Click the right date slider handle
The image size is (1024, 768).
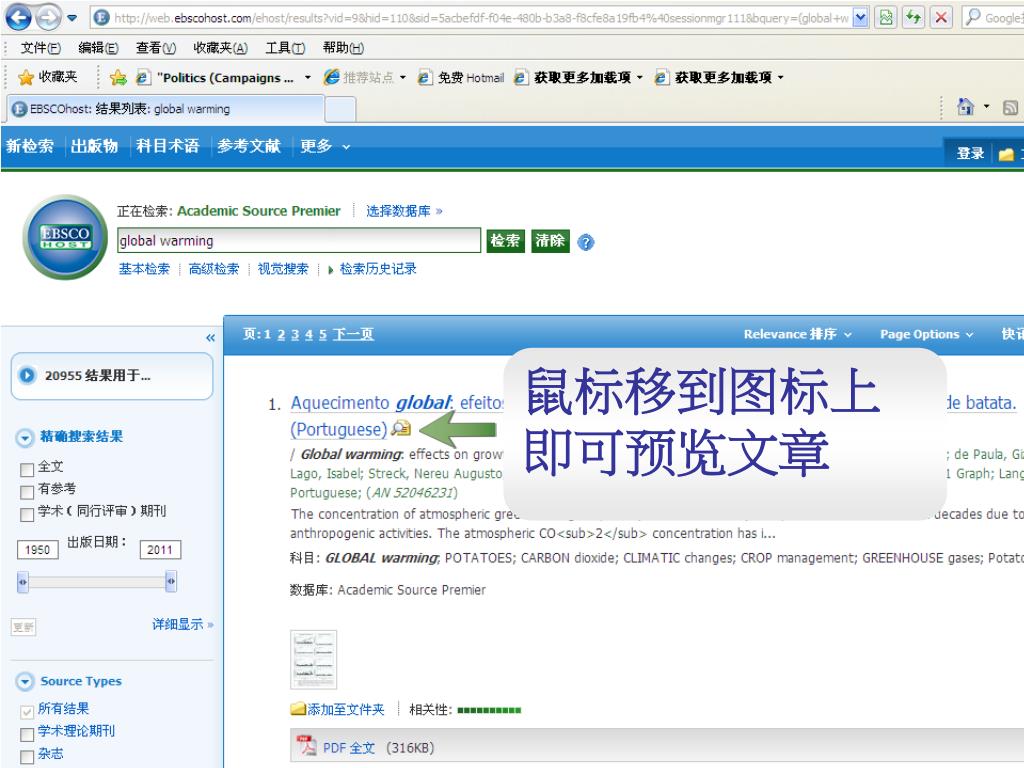coord(171,581)
